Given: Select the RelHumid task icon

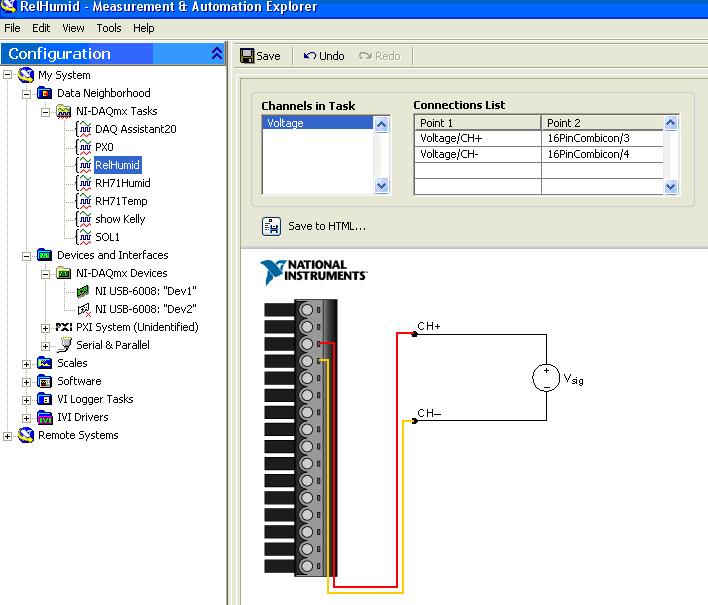Looking at the screenshot, I should [x=84, y=165].
